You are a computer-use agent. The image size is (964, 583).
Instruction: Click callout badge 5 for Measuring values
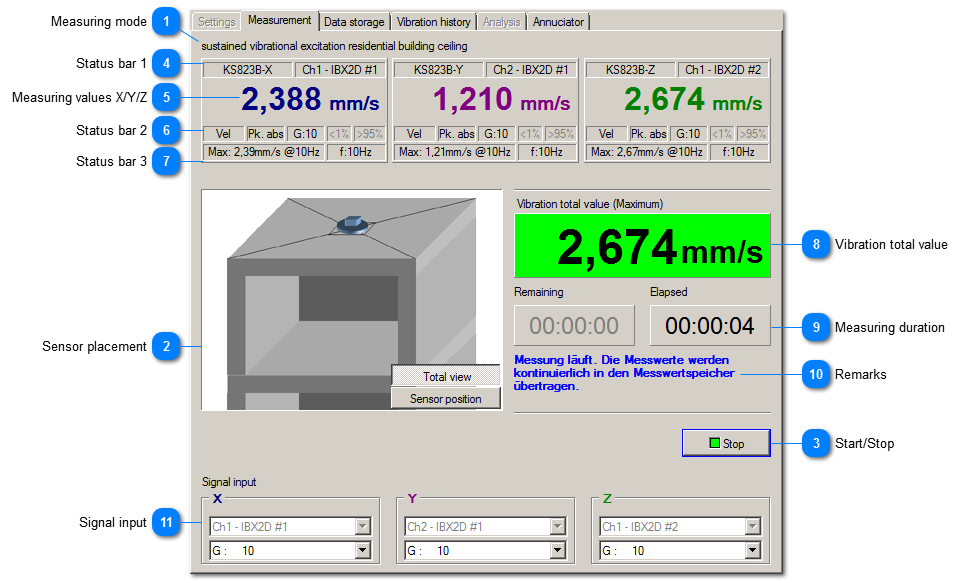[167, 97]
